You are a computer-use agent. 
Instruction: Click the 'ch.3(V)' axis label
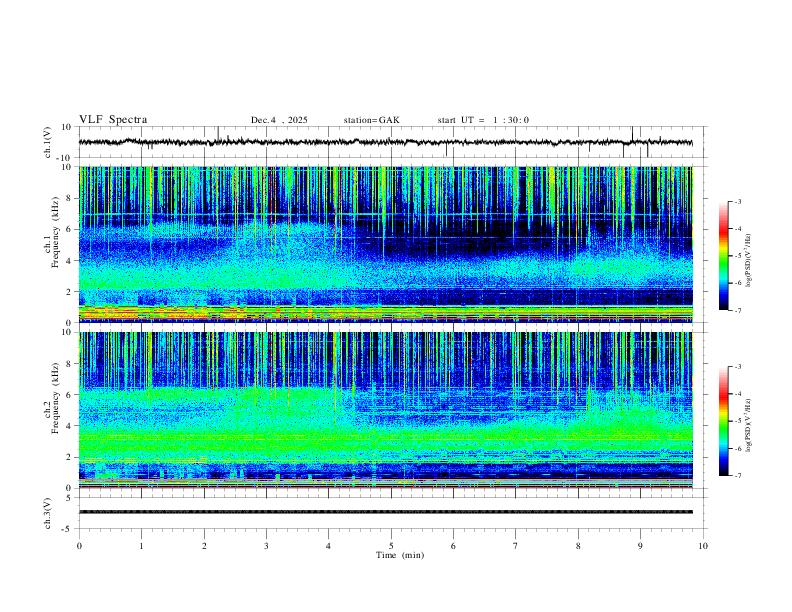tap(48, 513)
